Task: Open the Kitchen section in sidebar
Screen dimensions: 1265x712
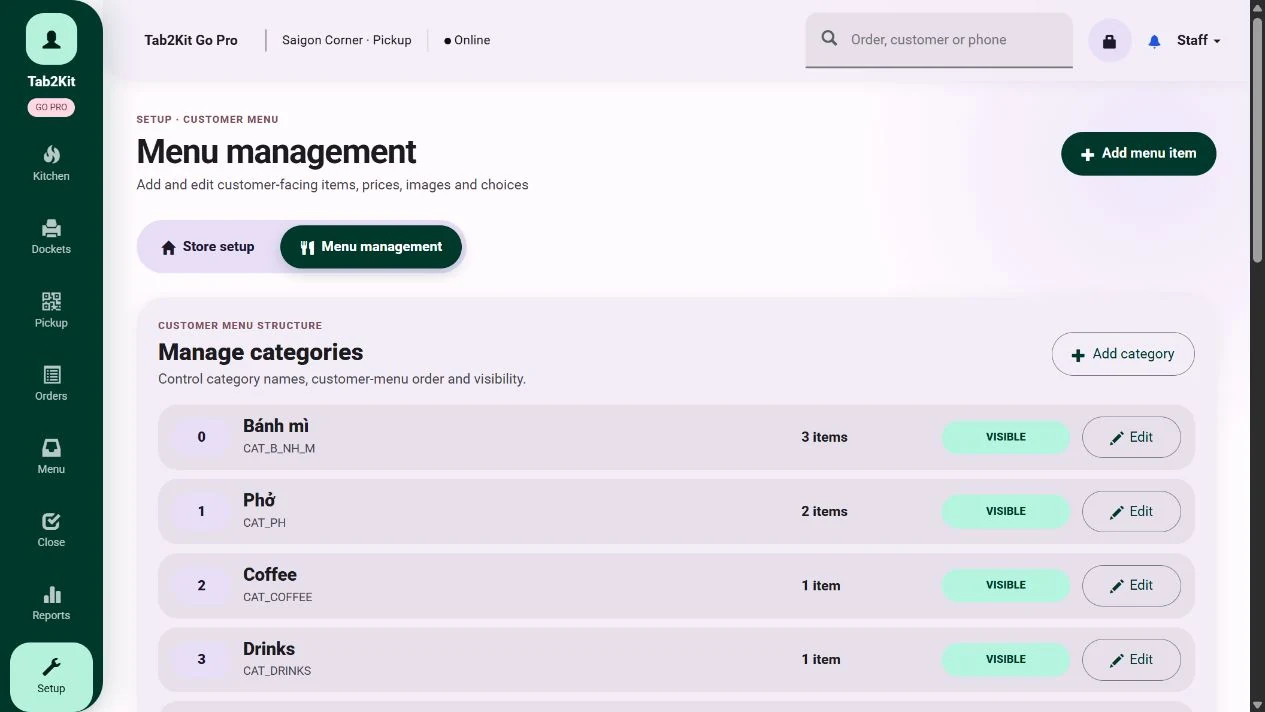Action: click(51, 163)
